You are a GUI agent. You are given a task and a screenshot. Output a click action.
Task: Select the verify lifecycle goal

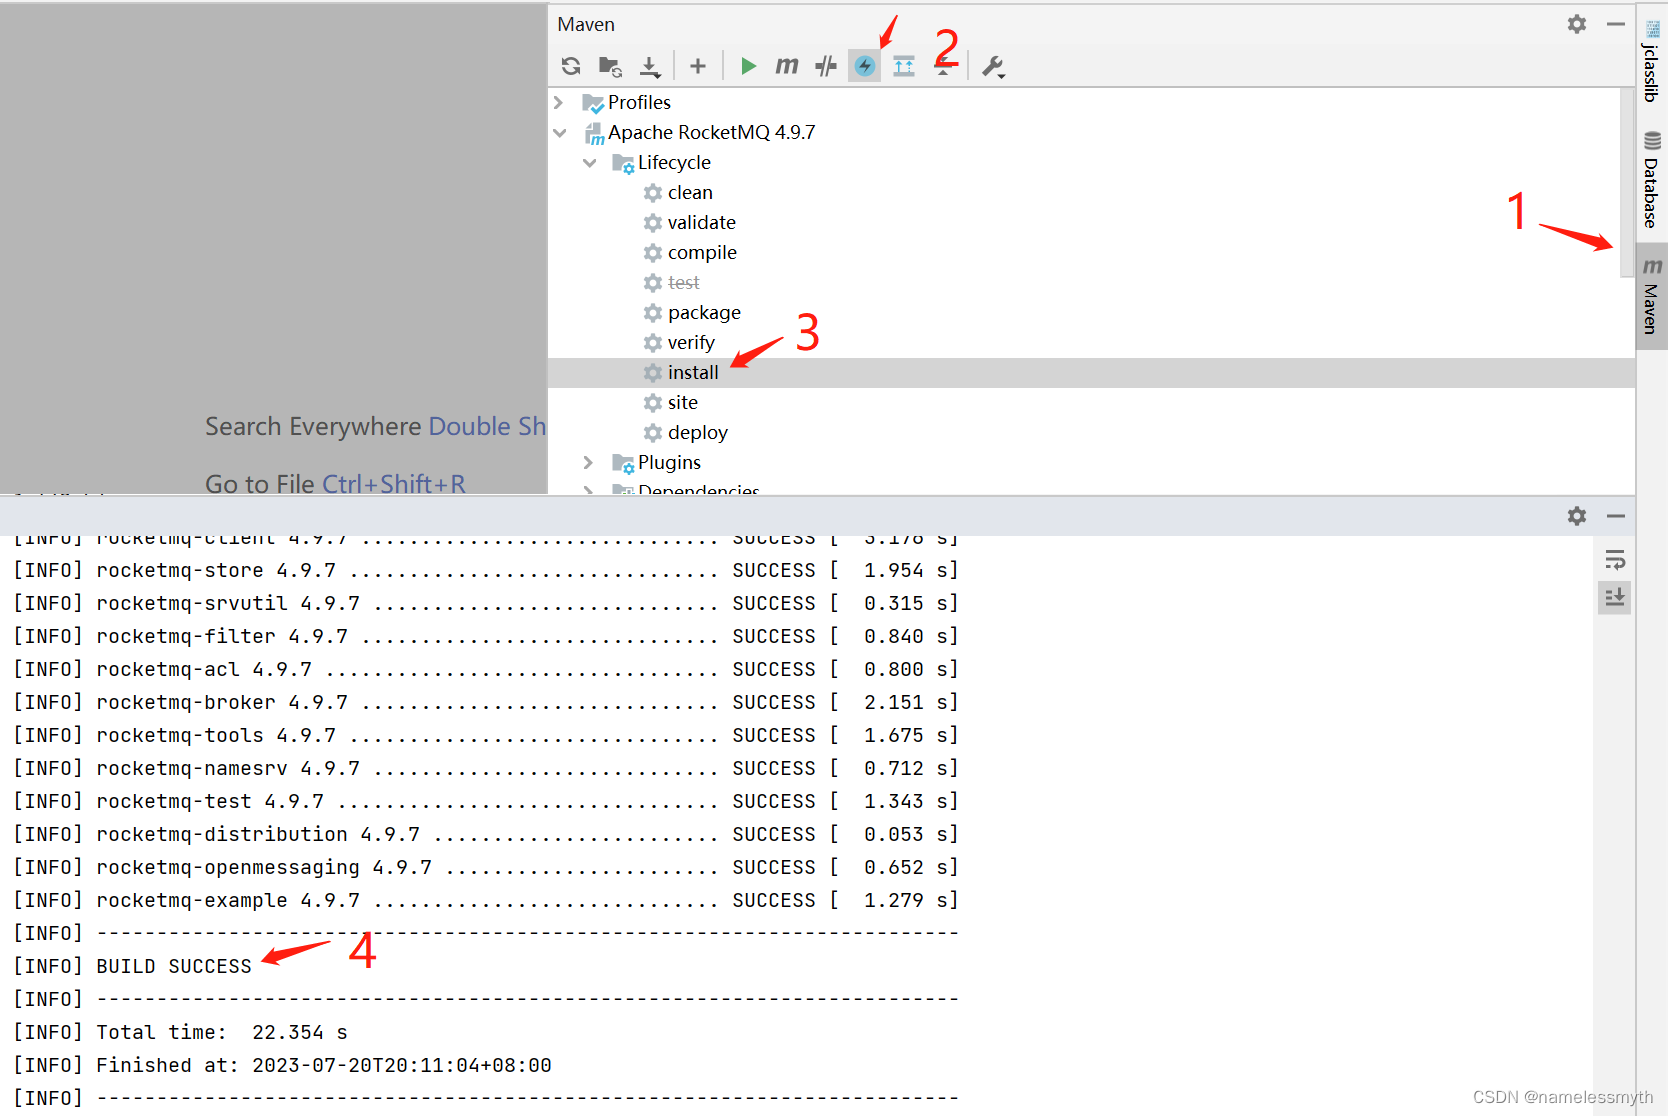pos(691,343)
